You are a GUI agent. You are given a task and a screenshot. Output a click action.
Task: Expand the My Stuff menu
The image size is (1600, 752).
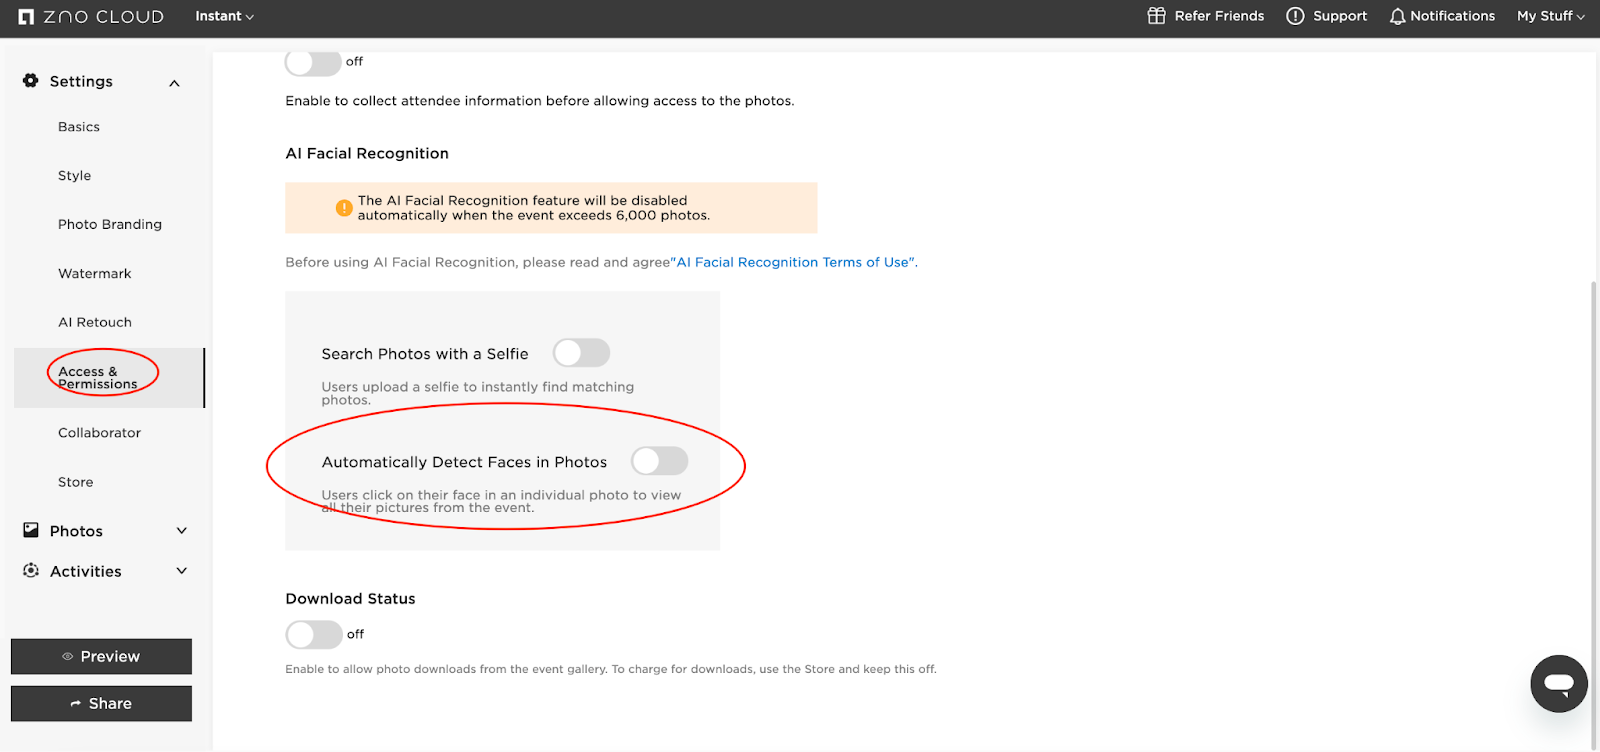pos(1550,16)
